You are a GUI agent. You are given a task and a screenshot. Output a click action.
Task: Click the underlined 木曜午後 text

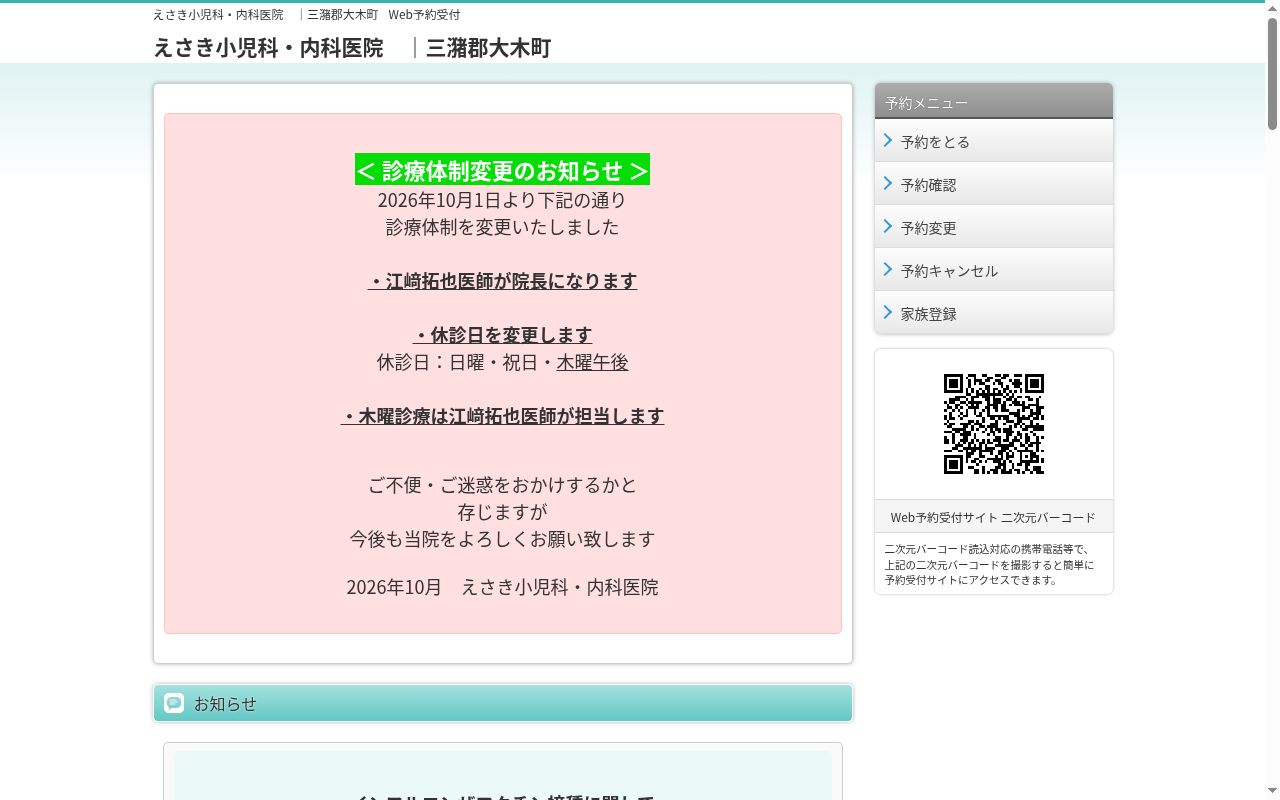pyautogui.click(x=592, y=362)
